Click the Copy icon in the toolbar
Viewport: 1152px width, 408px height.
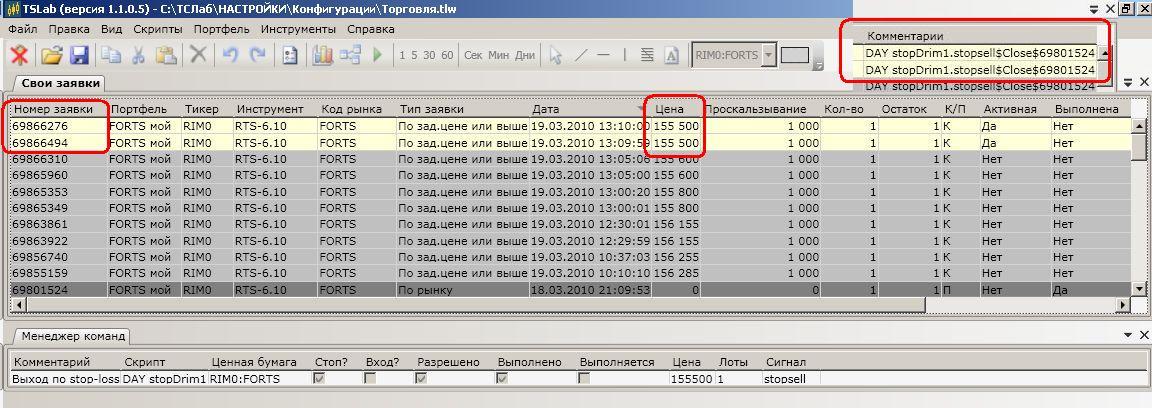click(111, 55)
